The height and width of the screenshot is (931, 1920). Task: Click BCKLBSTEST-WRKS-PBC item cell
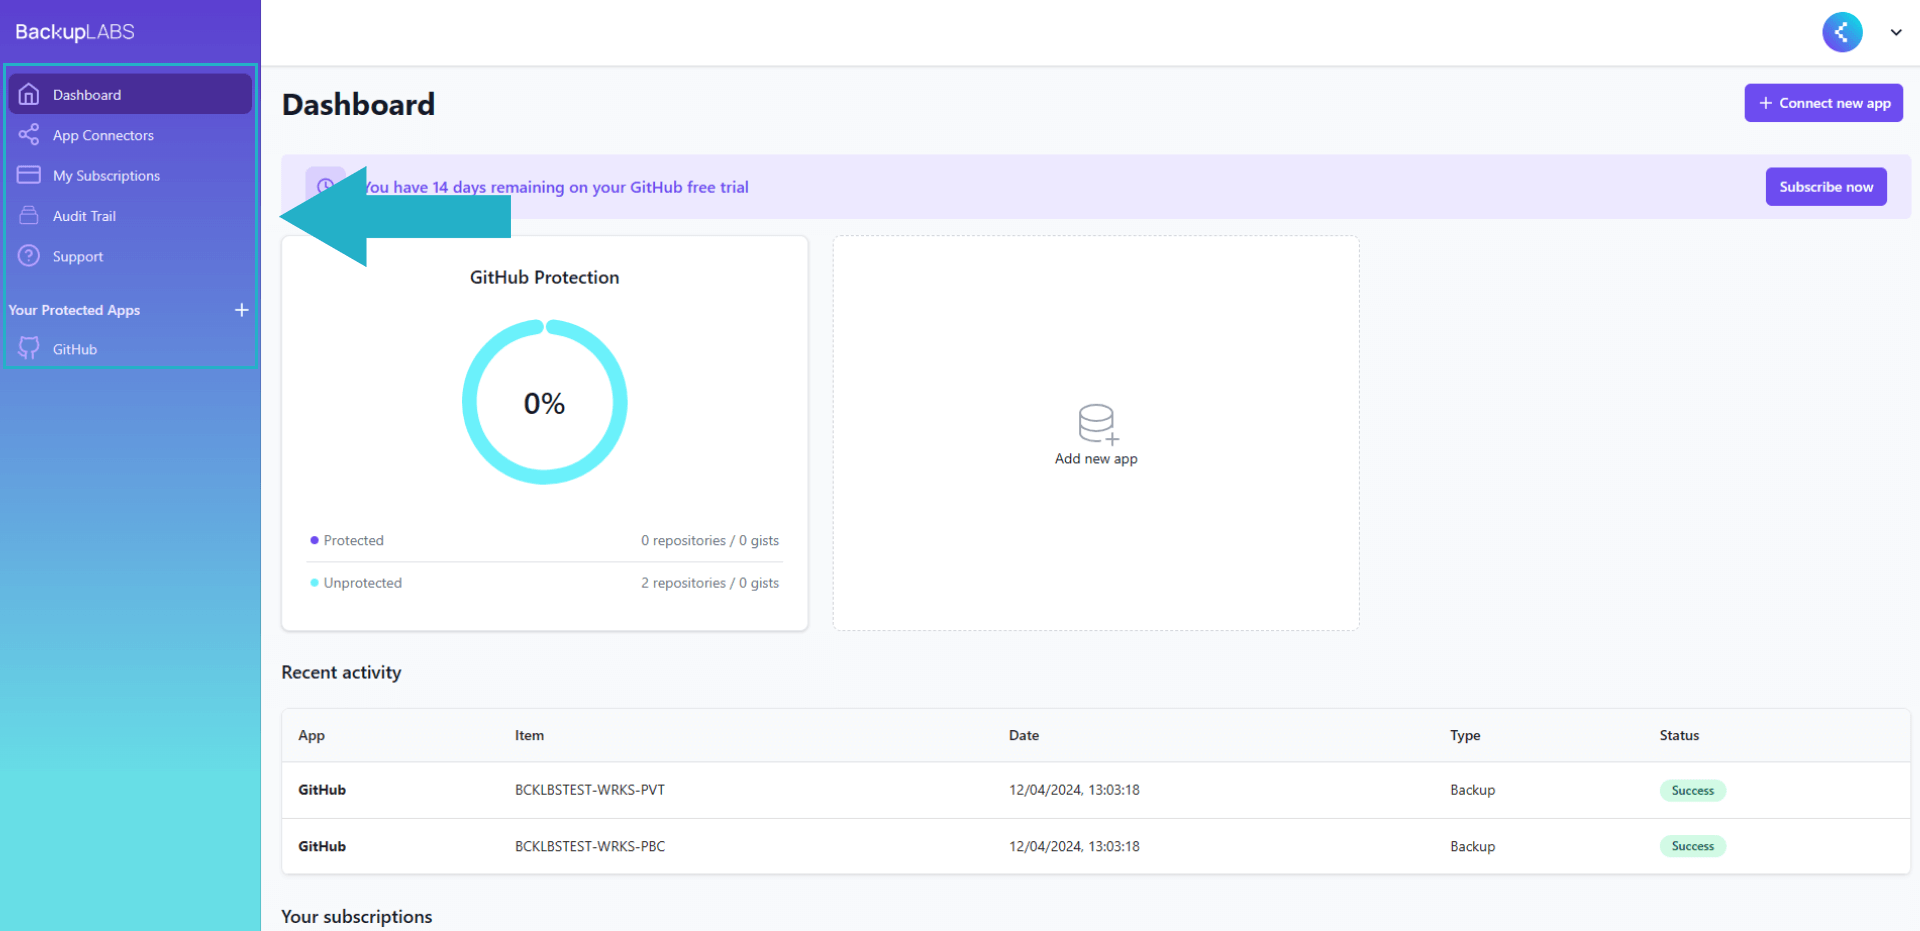590,846
